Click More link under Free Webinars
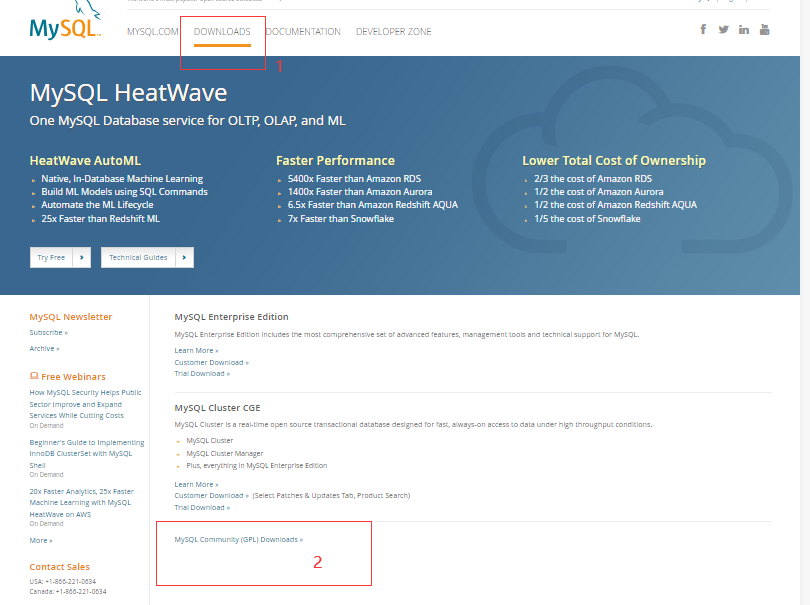Image resolution: width=810 pixels, height=605 pixels. pos(41,540)
